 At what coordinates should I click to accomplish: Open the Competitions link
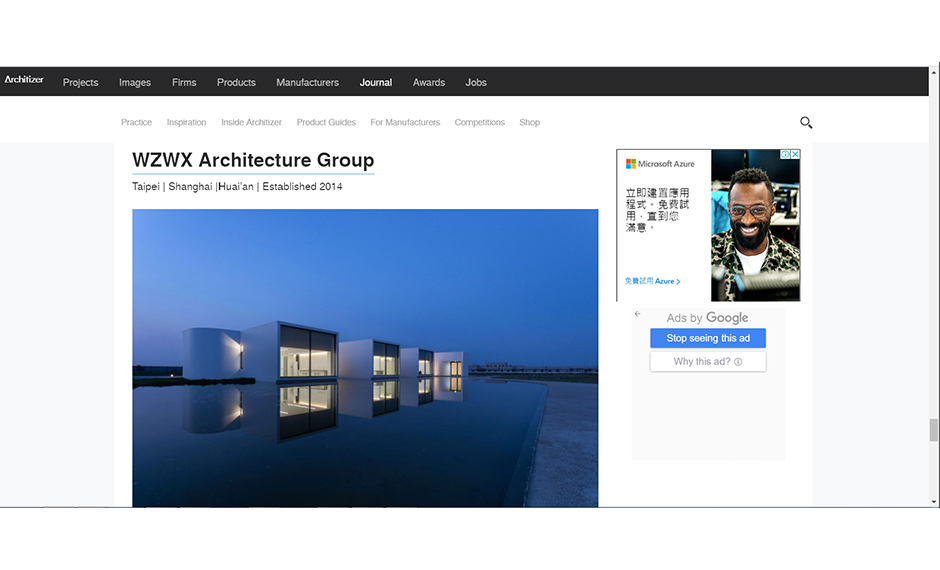[480, 122]
